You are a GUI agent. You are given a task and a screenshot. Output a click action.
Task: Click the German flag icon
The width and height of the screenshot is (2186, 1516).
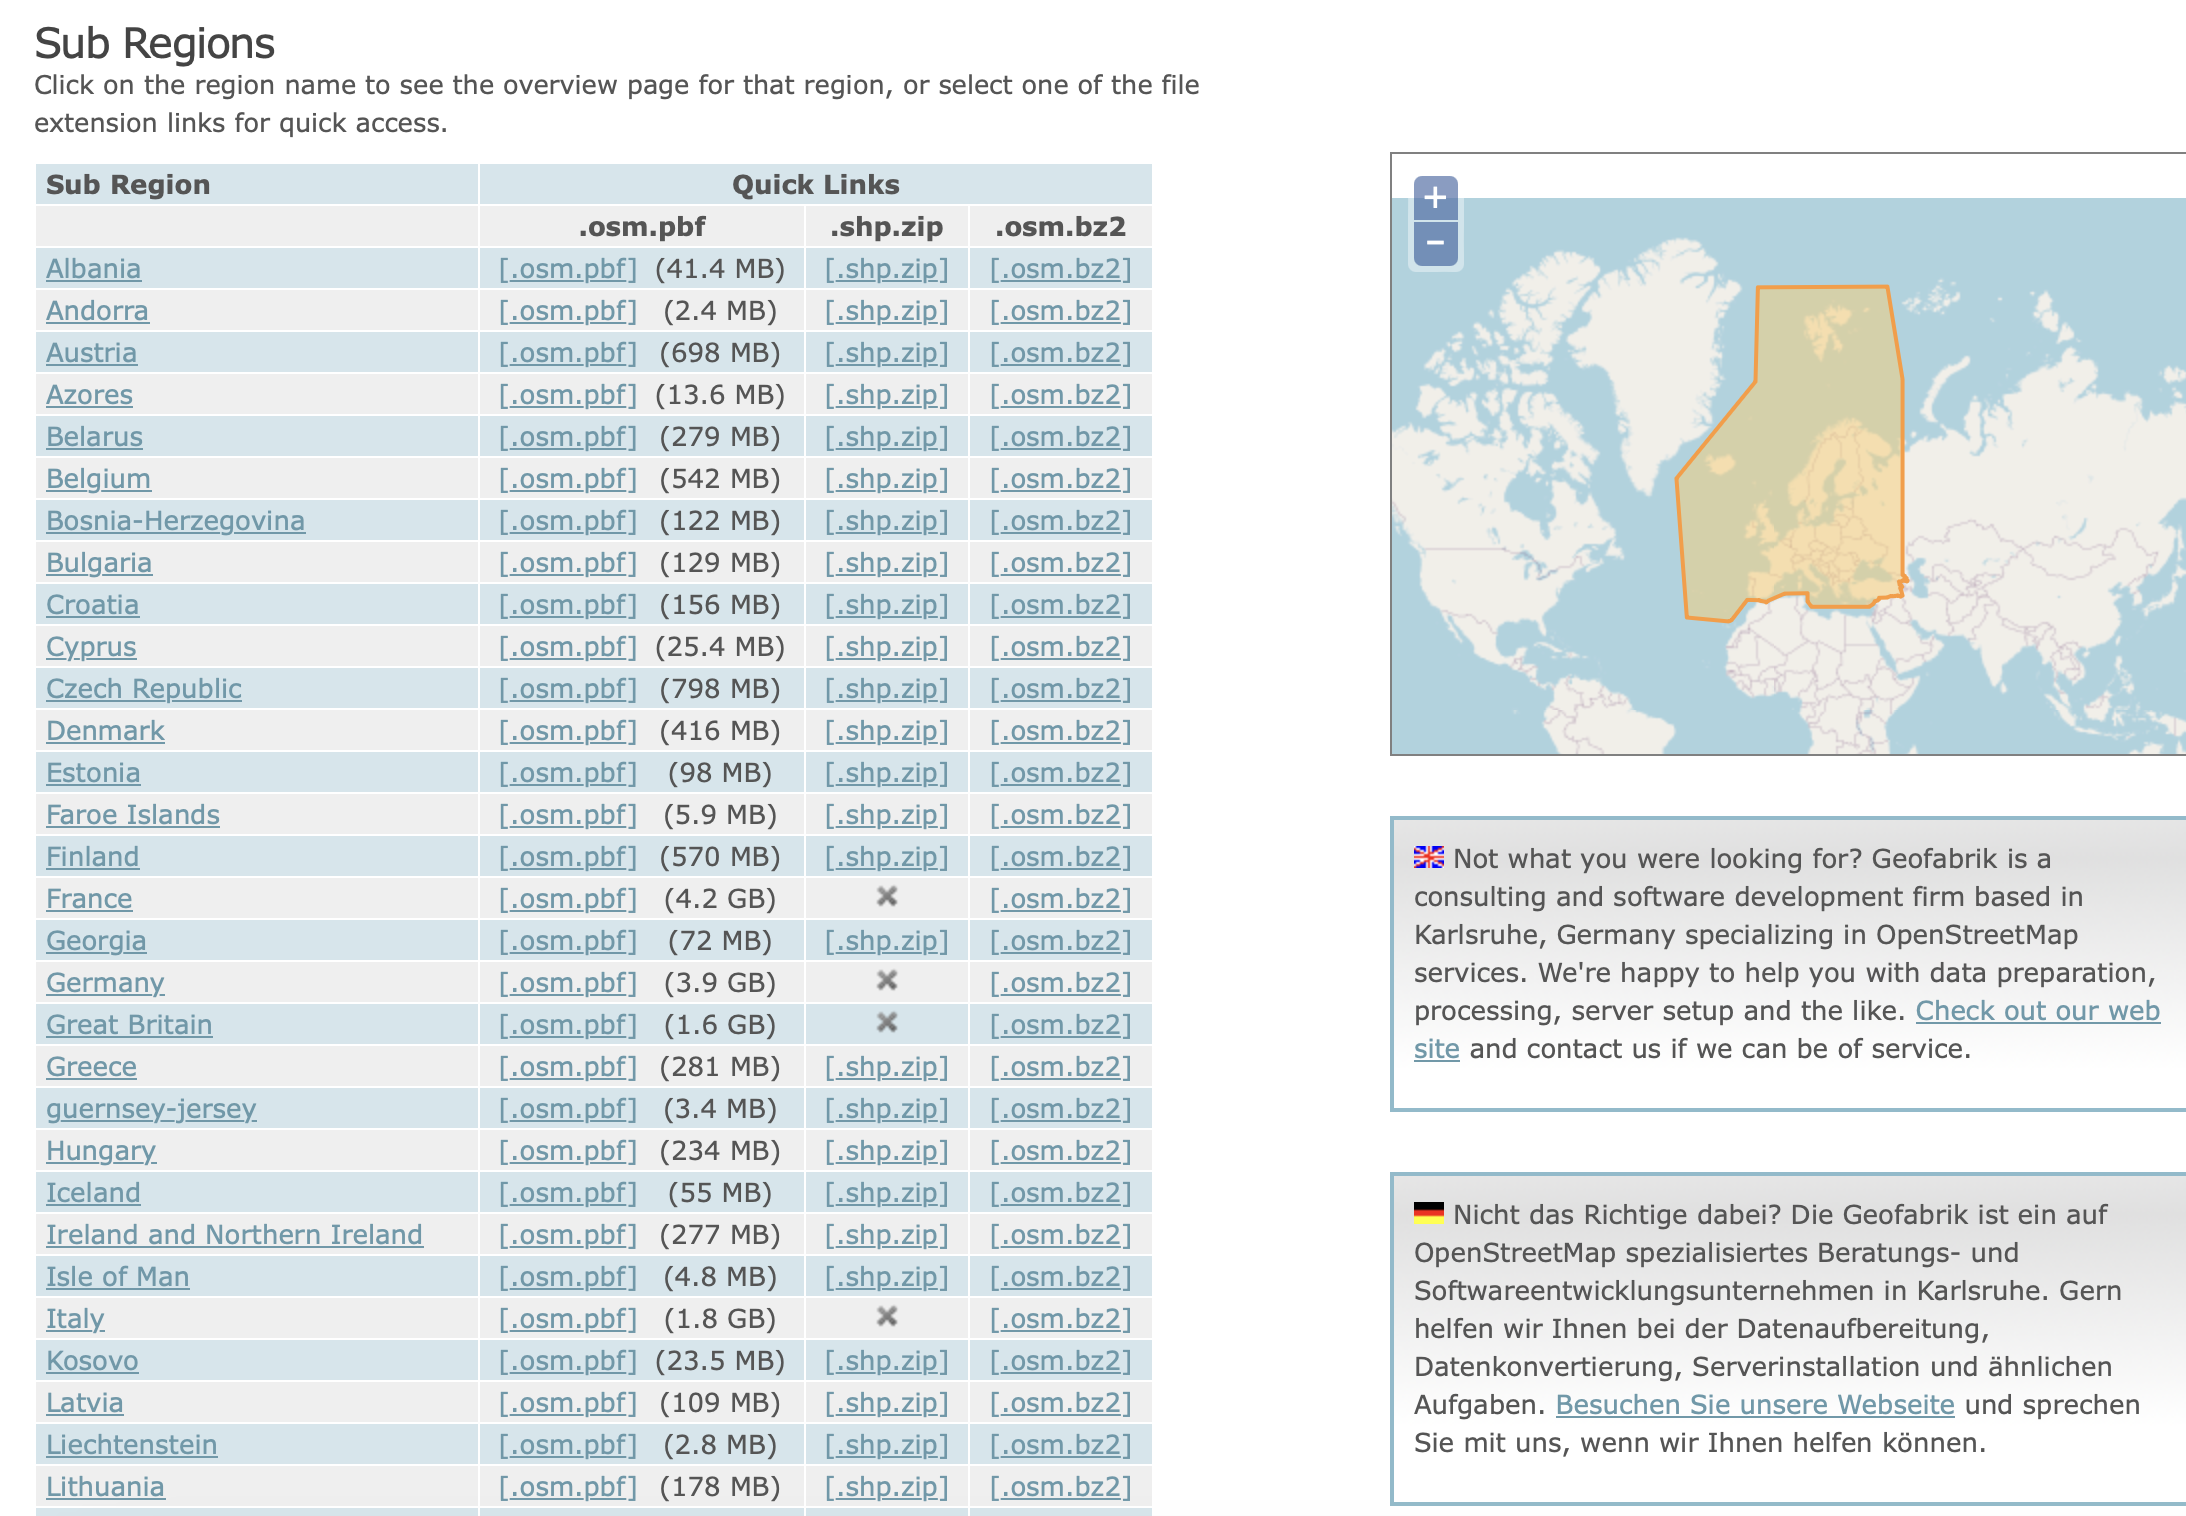1428,1213
